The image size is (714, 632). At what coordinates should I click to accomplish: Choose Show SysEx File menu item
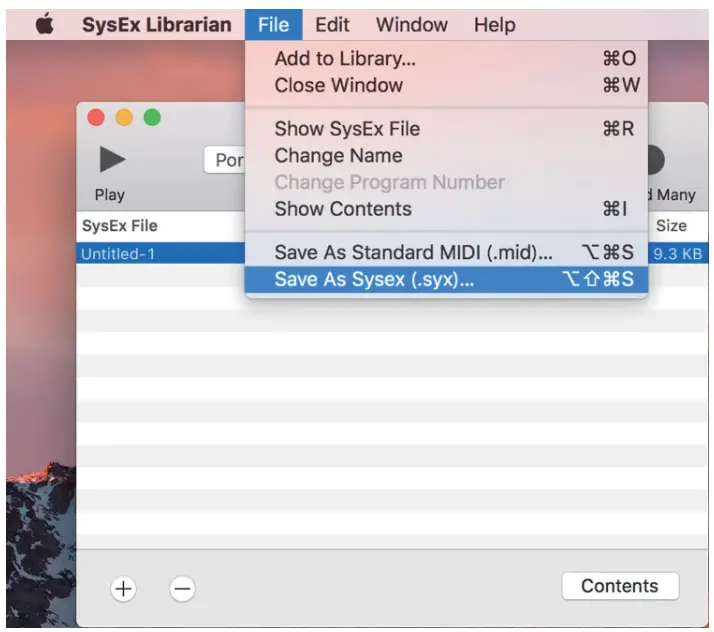pos(446,129)
